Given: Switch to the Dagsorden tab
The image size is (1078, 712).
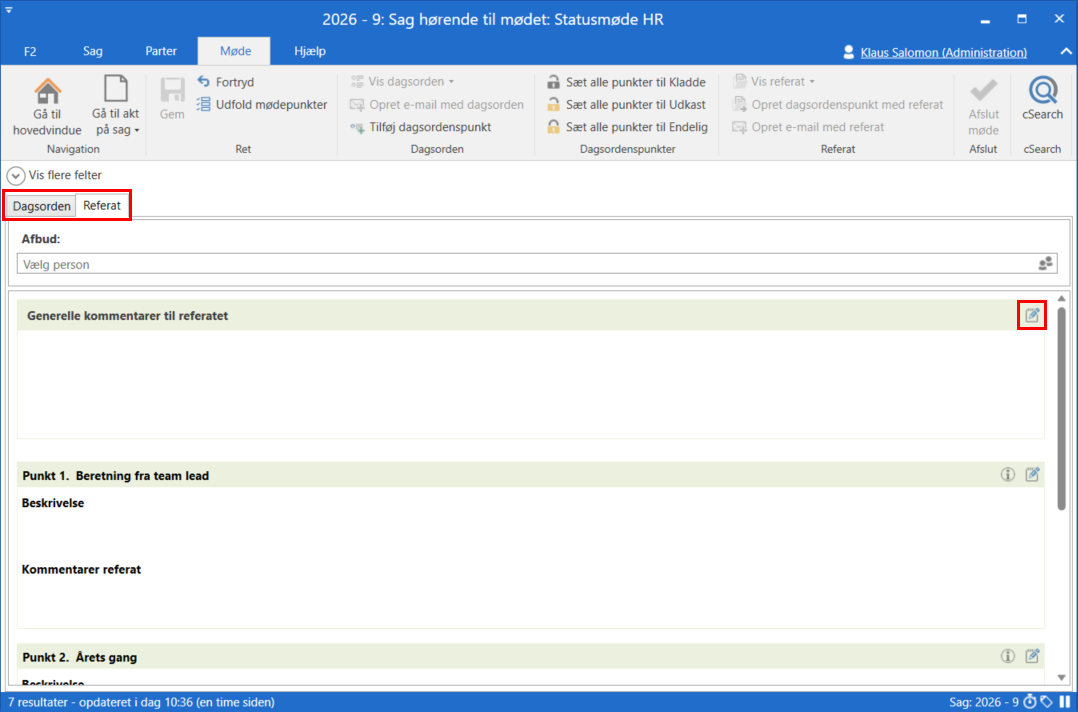Looking at the screenshot, I should point(41,206).
